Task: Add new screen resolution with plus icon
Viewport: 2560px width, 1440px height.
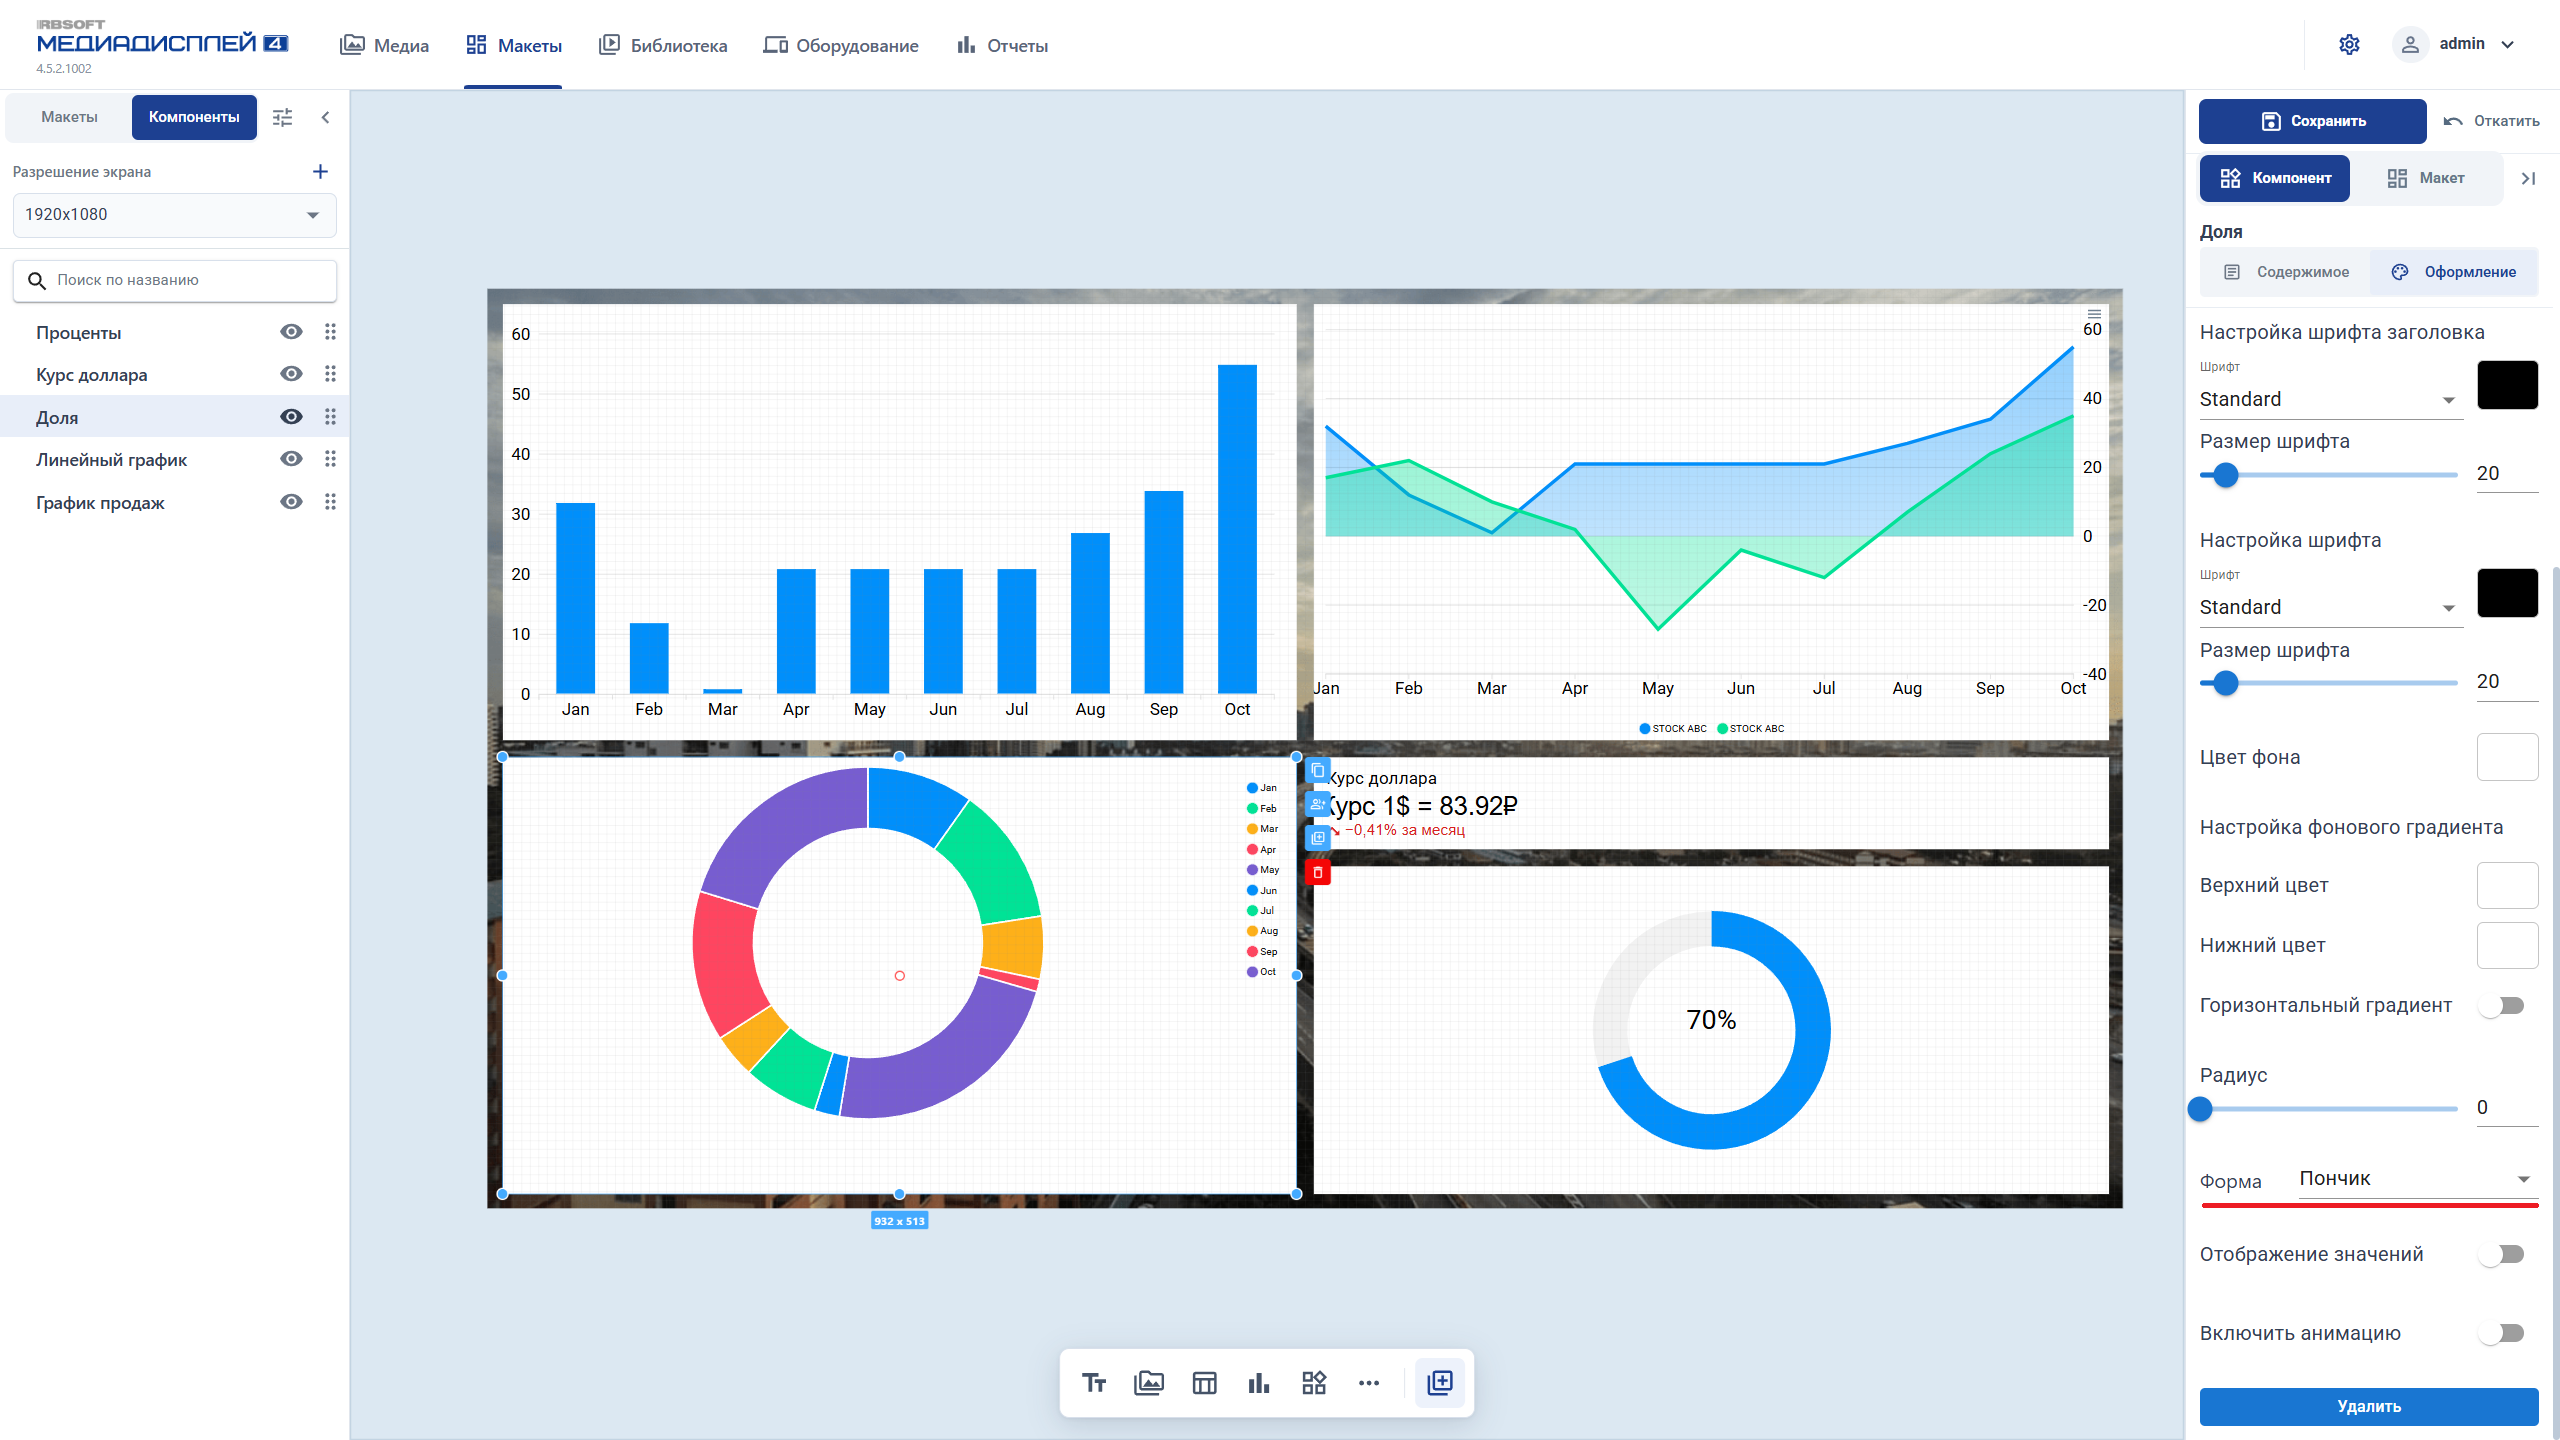Action: [x=320, y=172]
